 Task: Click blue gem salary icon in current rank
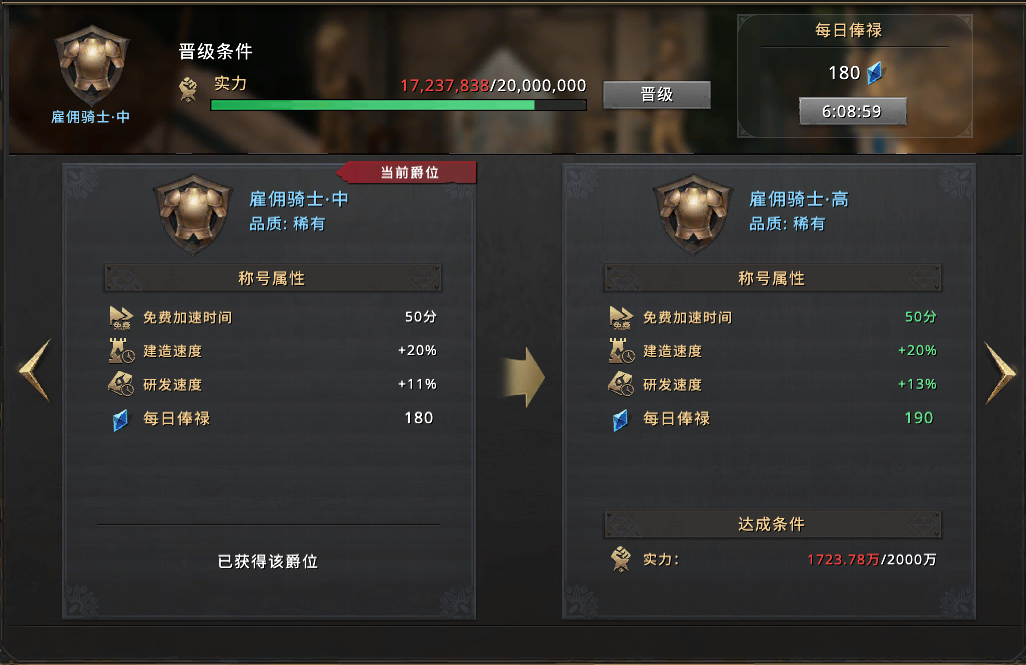(120, 420)
